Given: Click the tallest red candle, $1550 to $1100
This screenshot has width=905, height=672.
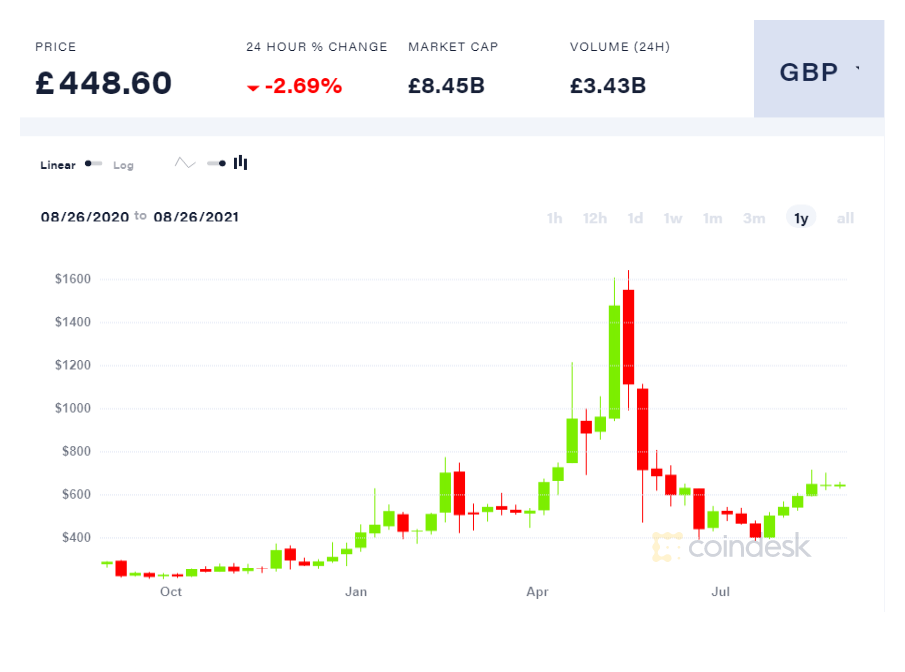Looking at the screenshot, I should click(629, 337).
